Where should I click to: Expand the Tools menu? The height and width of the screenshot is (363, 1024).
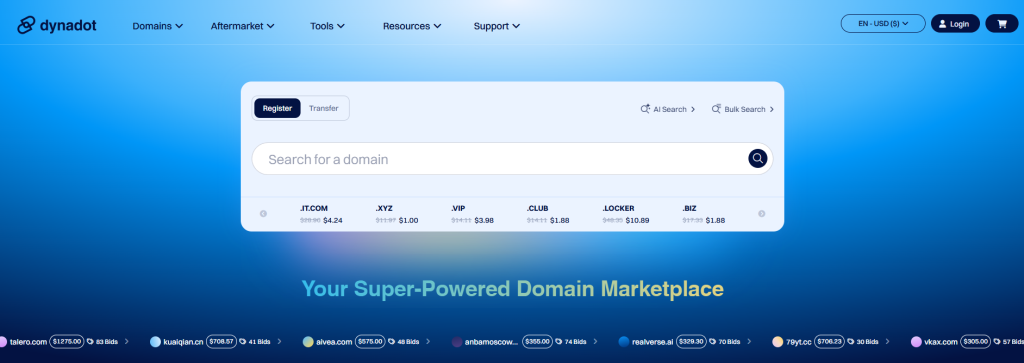[327, 26]
